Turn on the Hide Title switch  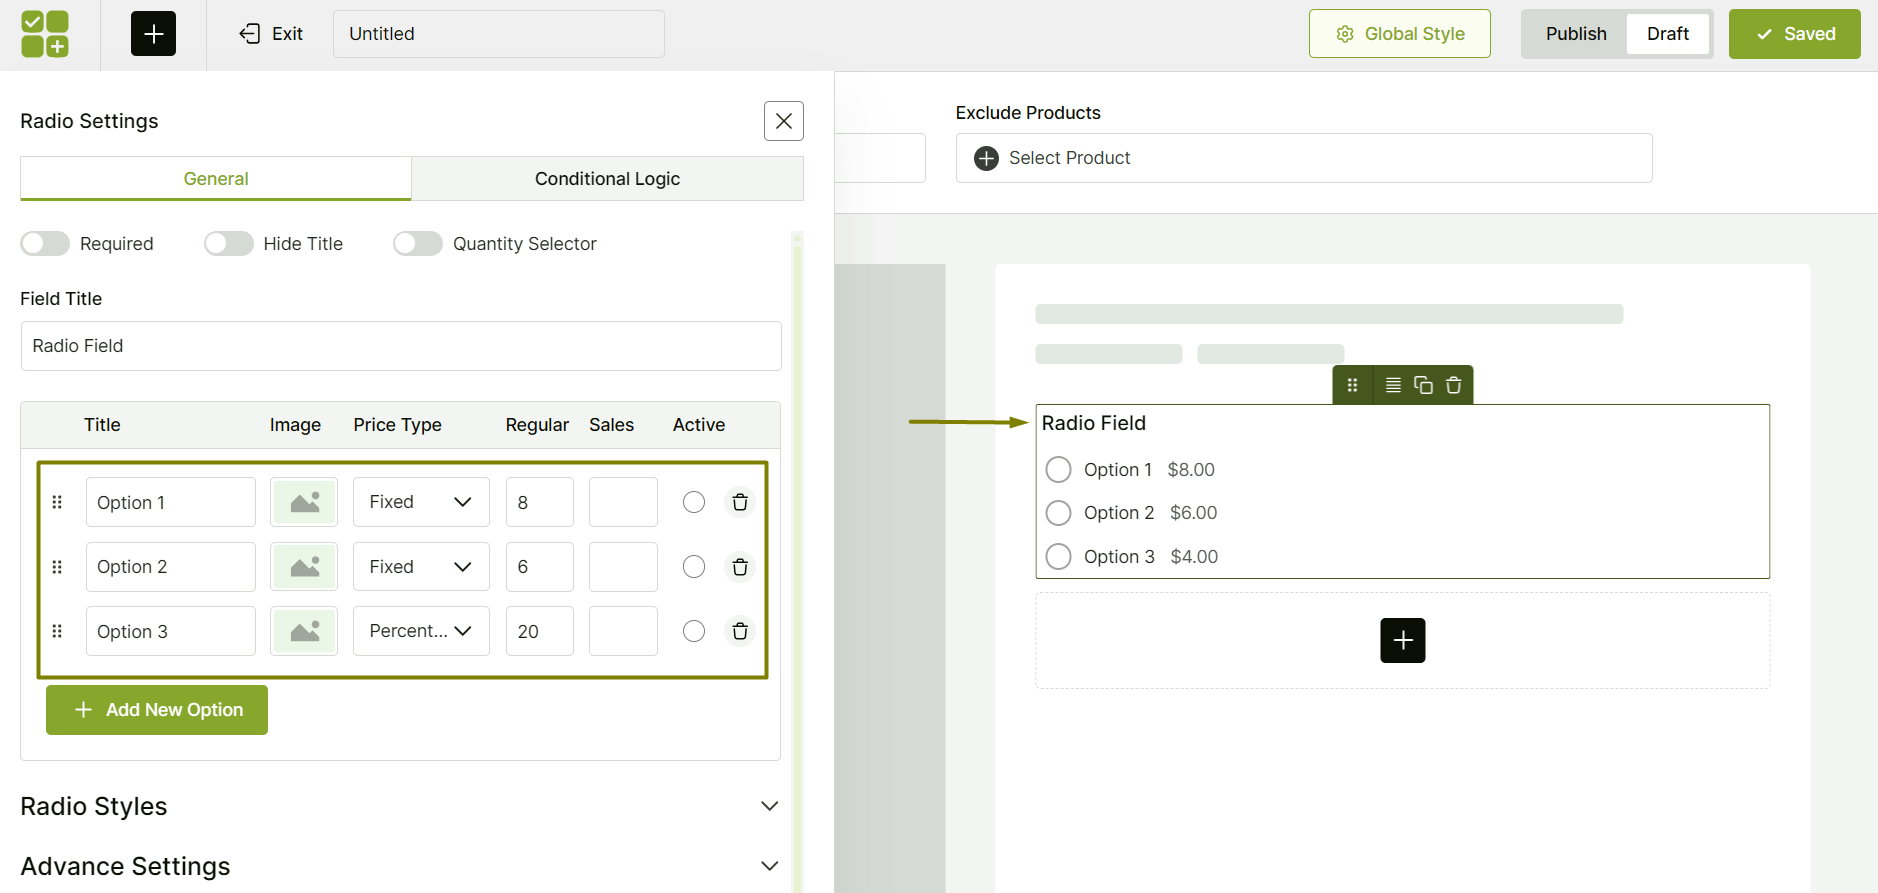[229, 244]
